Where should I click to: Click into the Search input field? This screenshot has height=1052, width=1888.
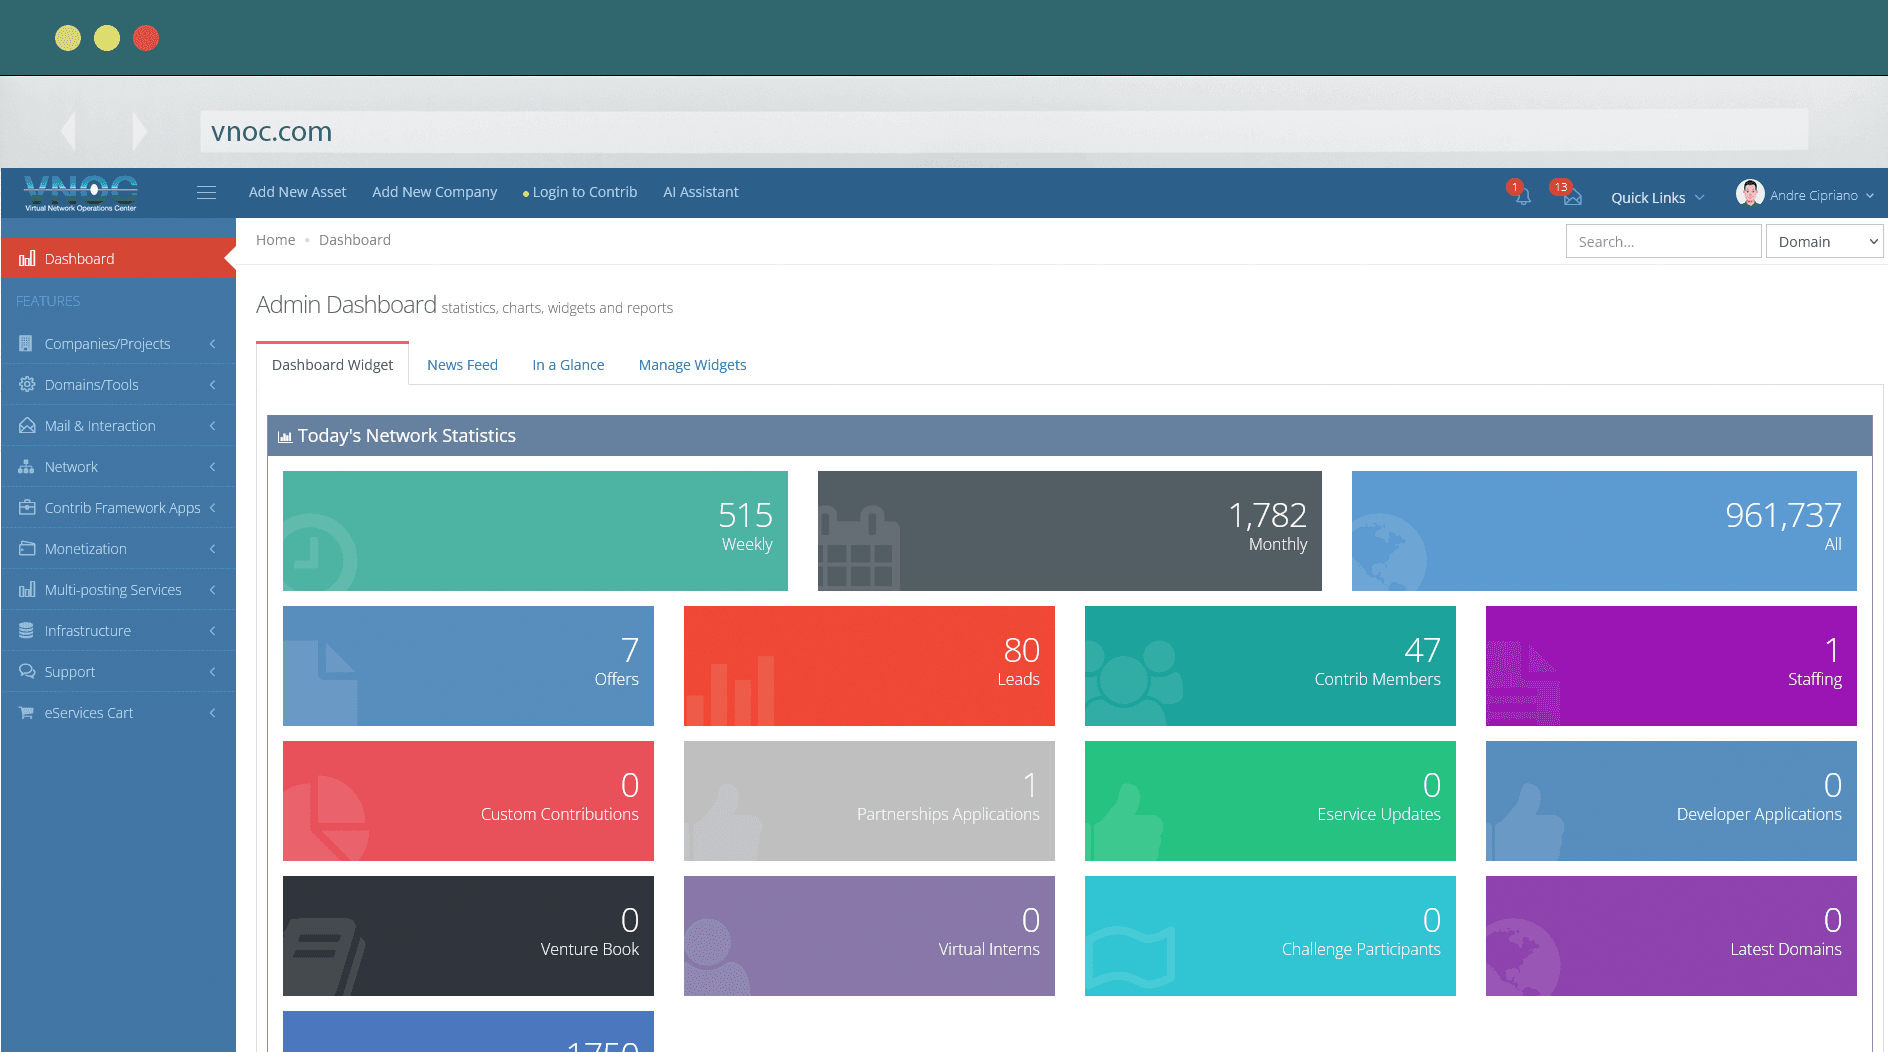point(1662,242)
